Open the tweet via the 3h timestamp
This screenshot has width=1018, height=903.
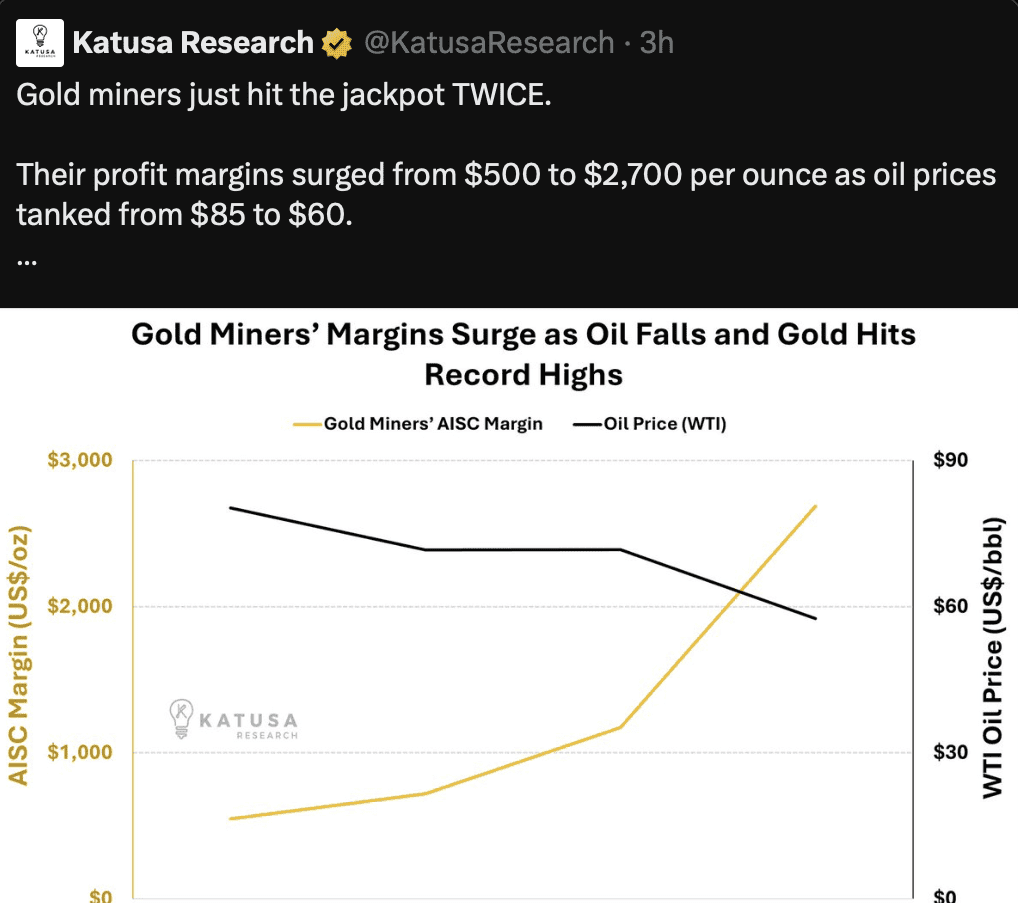656,43
